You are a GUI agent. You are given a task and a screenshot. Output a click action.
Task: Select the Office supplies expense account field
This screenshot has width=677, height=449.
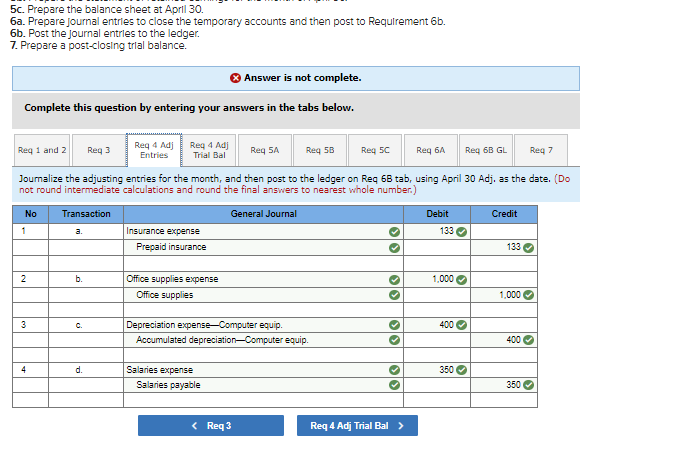(x=263, y=279)
